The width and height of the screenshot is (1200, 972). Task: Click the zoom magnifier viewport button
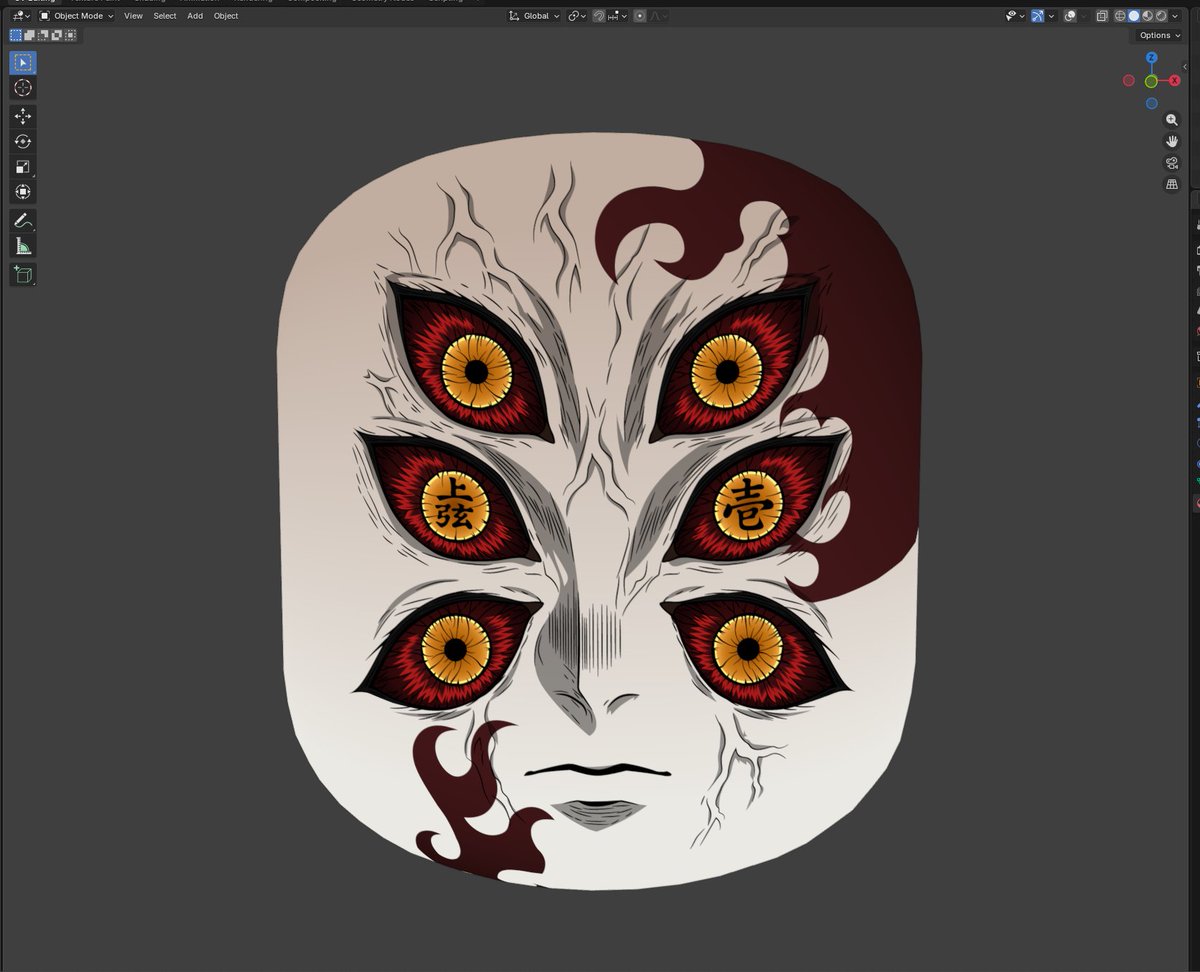(x=1172, y=120)
